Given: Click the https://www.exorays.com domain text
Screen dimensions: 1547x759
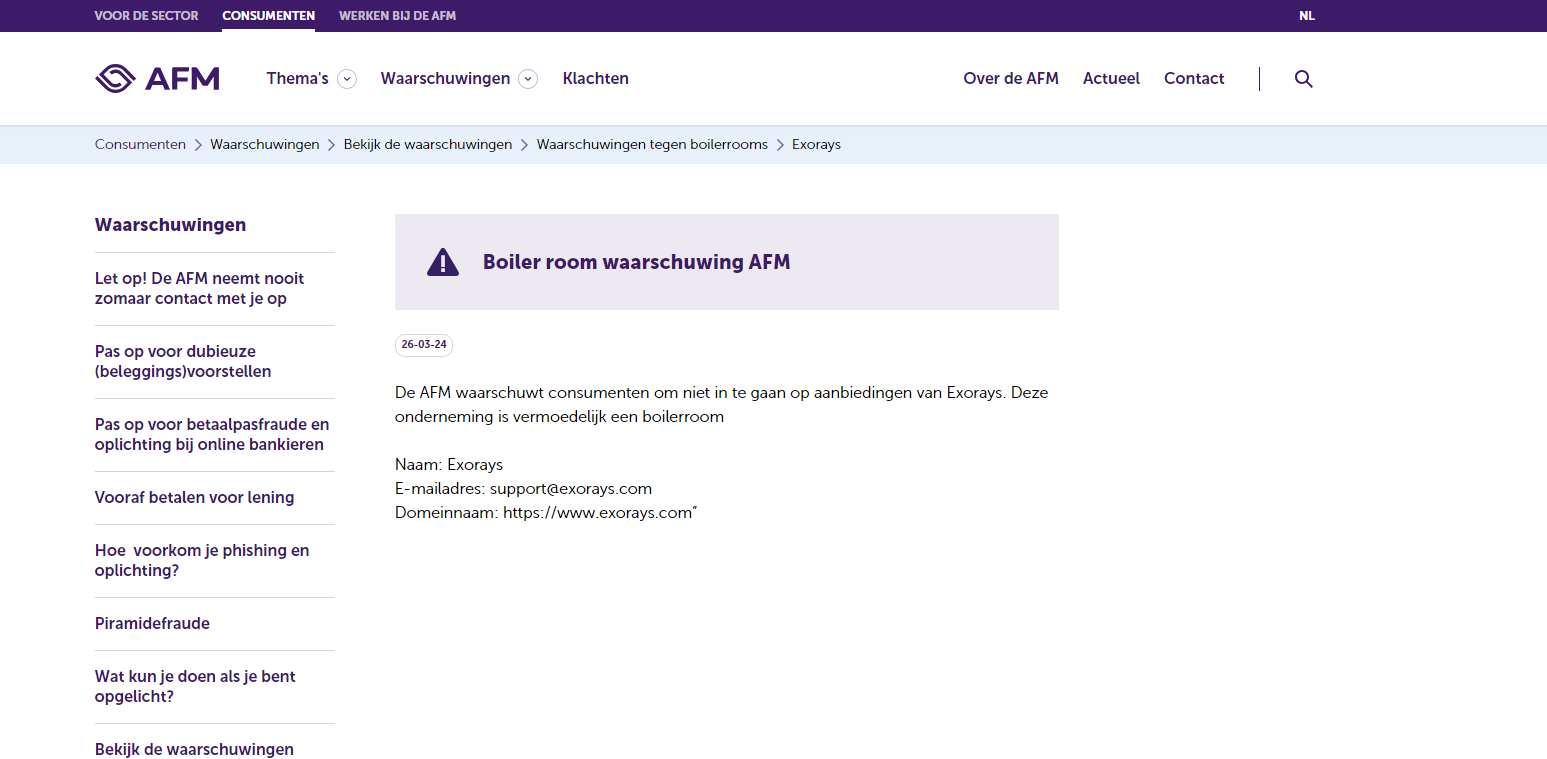Looking at the screenshot, I should [598, 513].
